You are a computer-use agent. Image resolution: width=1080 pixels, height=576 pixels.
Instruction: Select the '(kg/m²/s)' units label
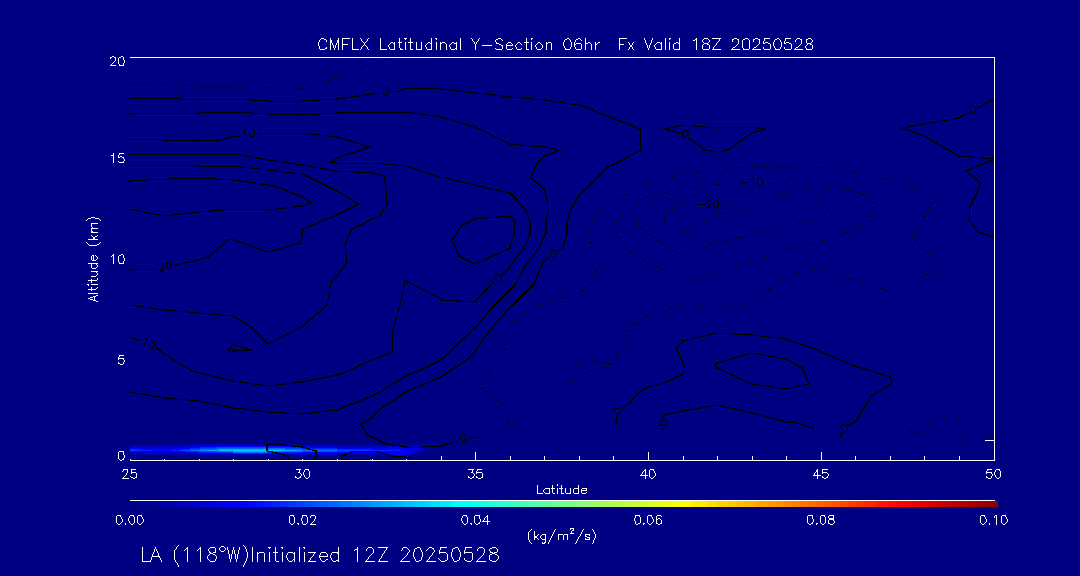pos(562,536)
